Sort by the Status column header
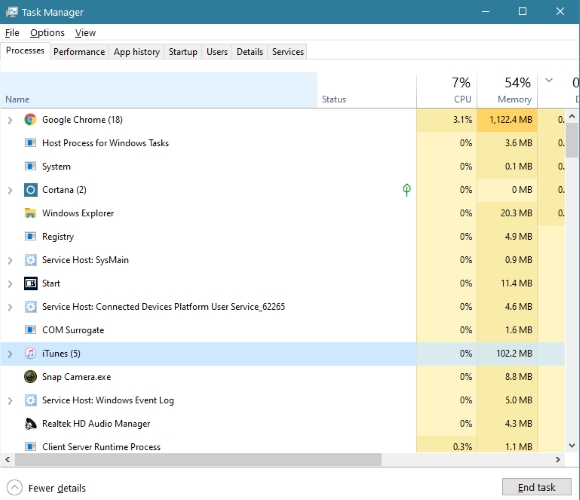The image size is (580, 500). (x=367, y=90)
